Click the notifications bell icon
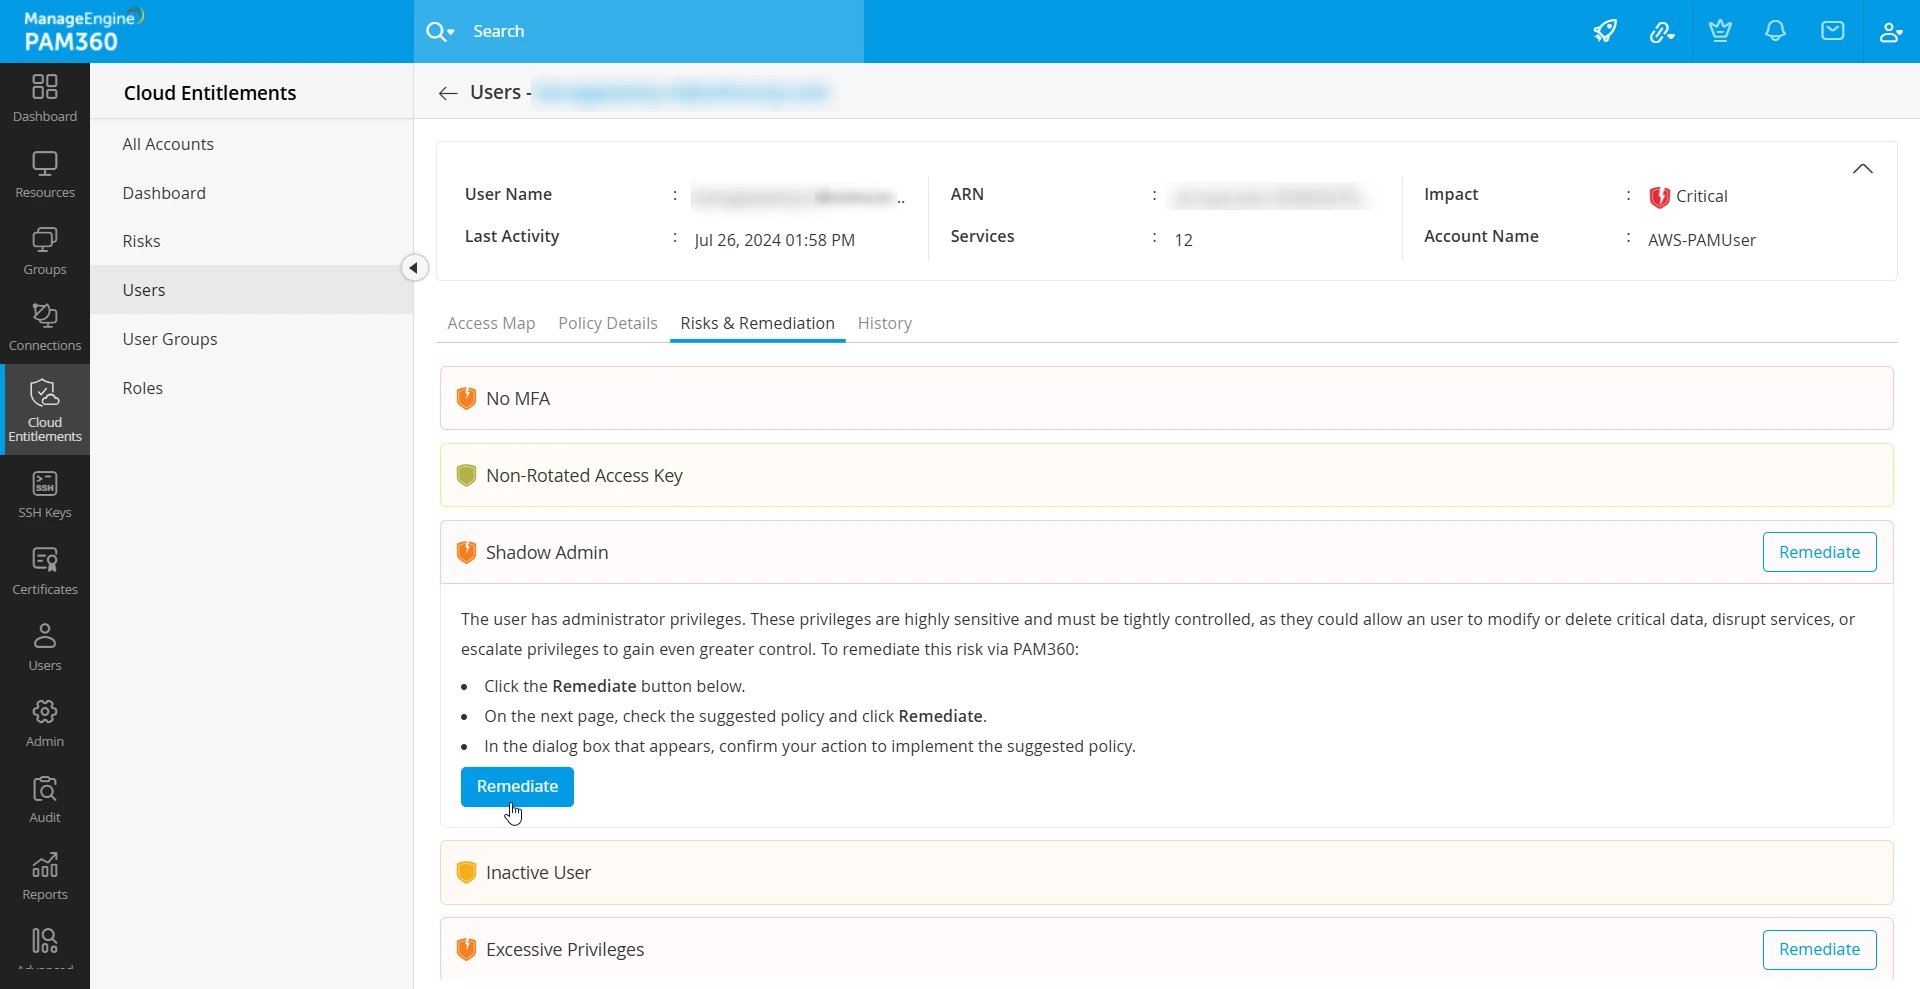 (x=1775, y=31)
